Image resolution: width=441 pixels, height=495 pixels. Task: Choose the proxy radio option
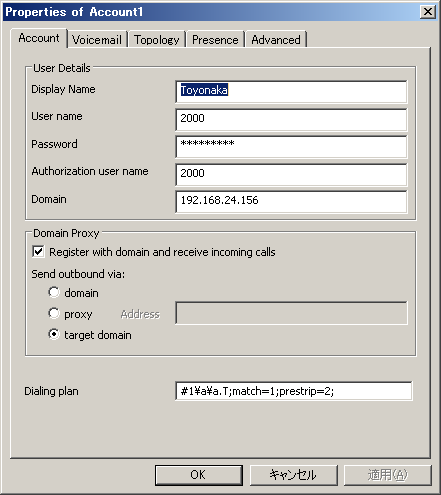(54, 313)
